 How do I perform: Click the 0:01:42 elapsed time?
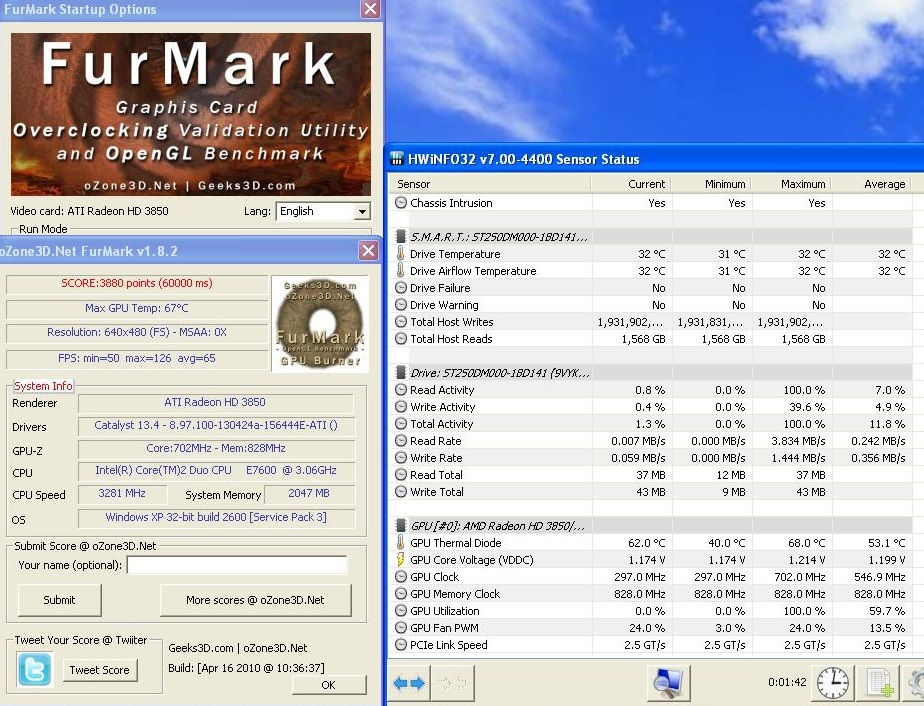[x=787, y=682]
